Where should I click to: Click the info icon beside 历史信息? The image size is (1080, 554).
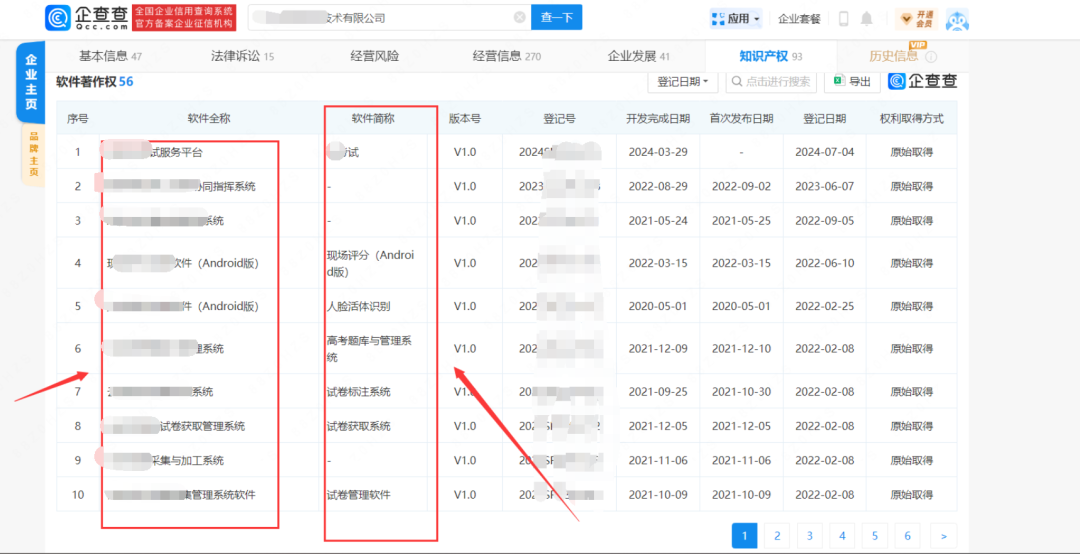pos(931,57)
